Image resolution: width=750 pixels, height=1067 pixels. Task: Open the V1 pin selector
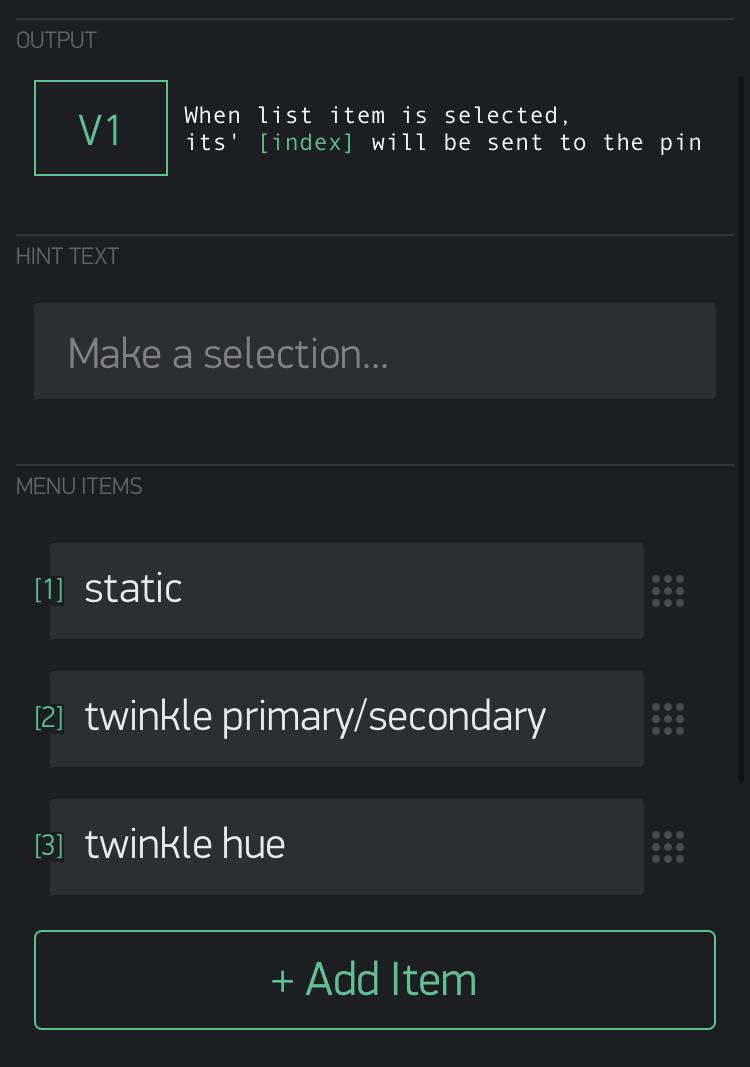pos(101,129)
